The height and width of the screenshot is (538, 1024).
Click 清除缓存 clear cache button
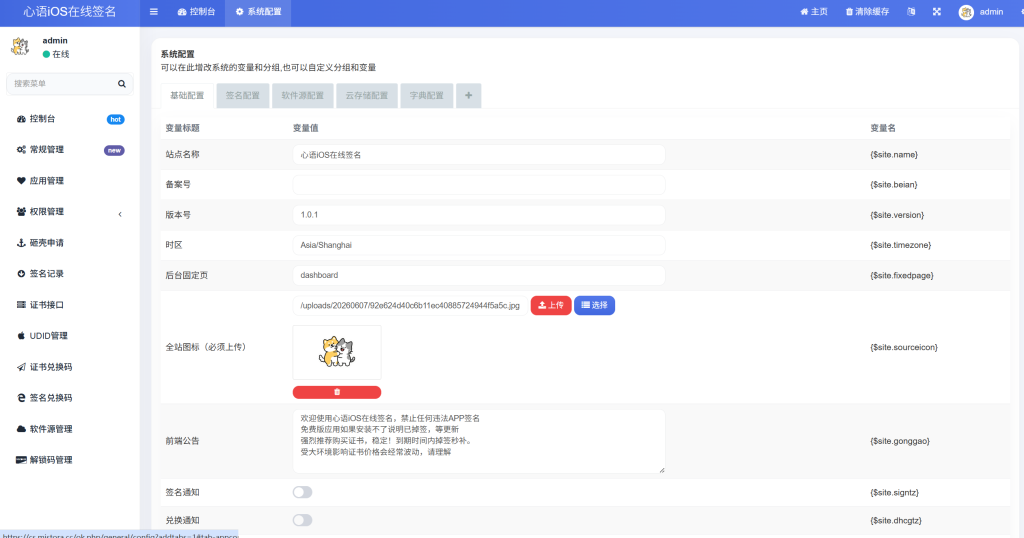click(x=867, y=12)
